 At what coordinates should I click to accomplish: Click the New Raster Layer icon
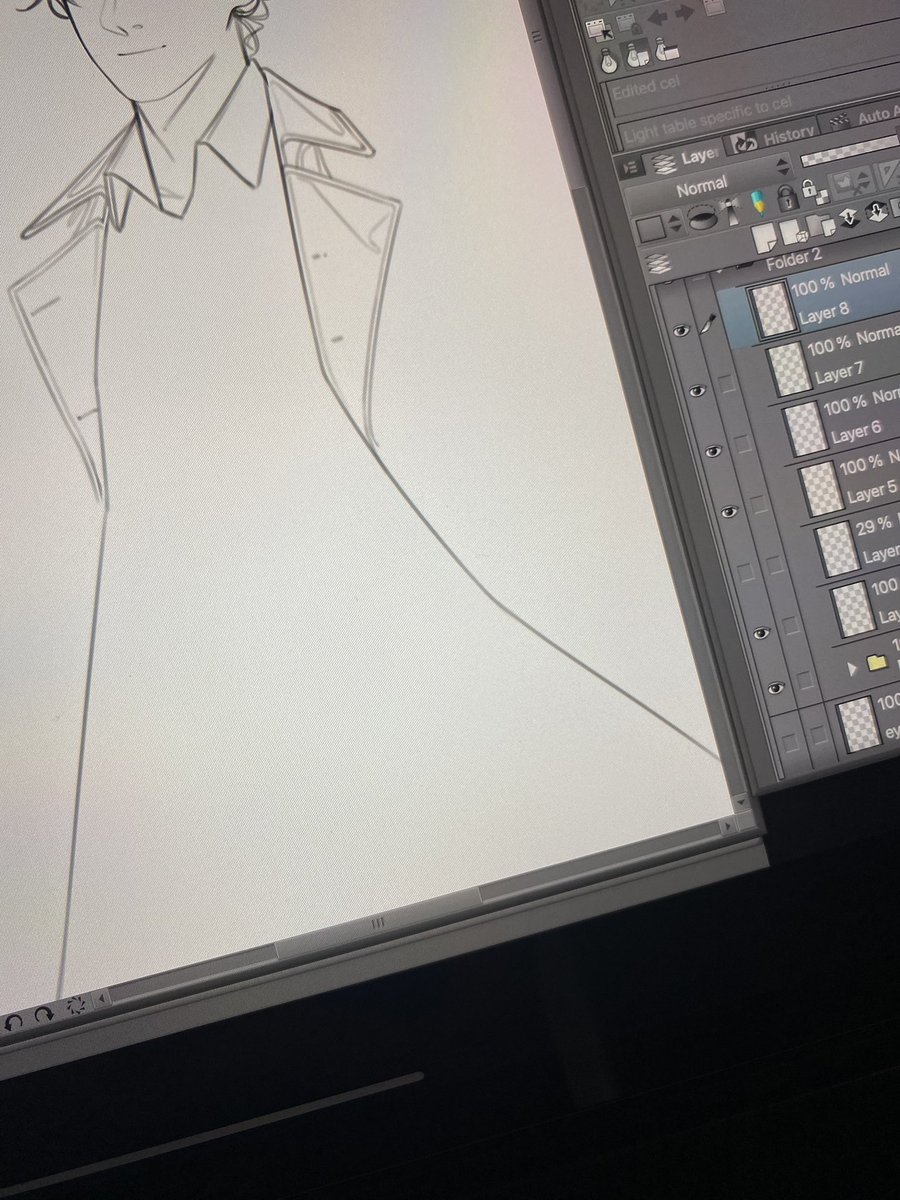[x=764, y=237]
